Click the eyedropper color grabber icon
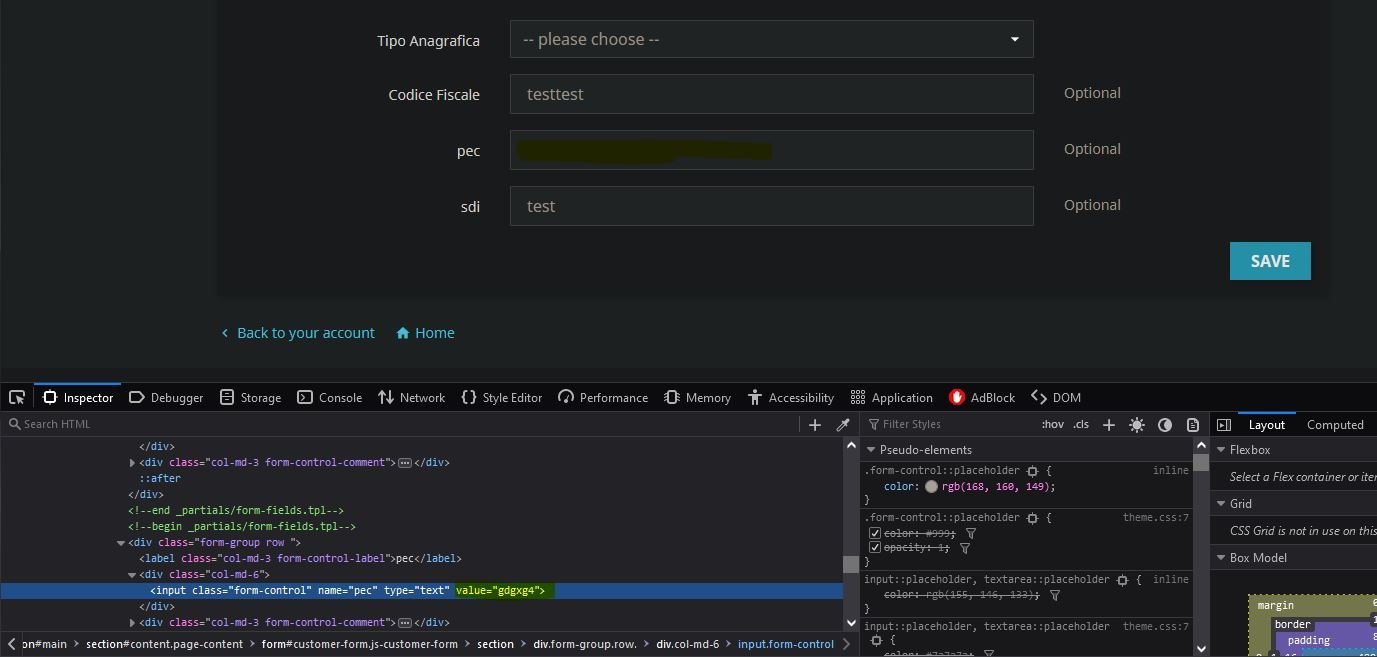Viewport: 1377px width, 657px height. (x=842, y=425)
